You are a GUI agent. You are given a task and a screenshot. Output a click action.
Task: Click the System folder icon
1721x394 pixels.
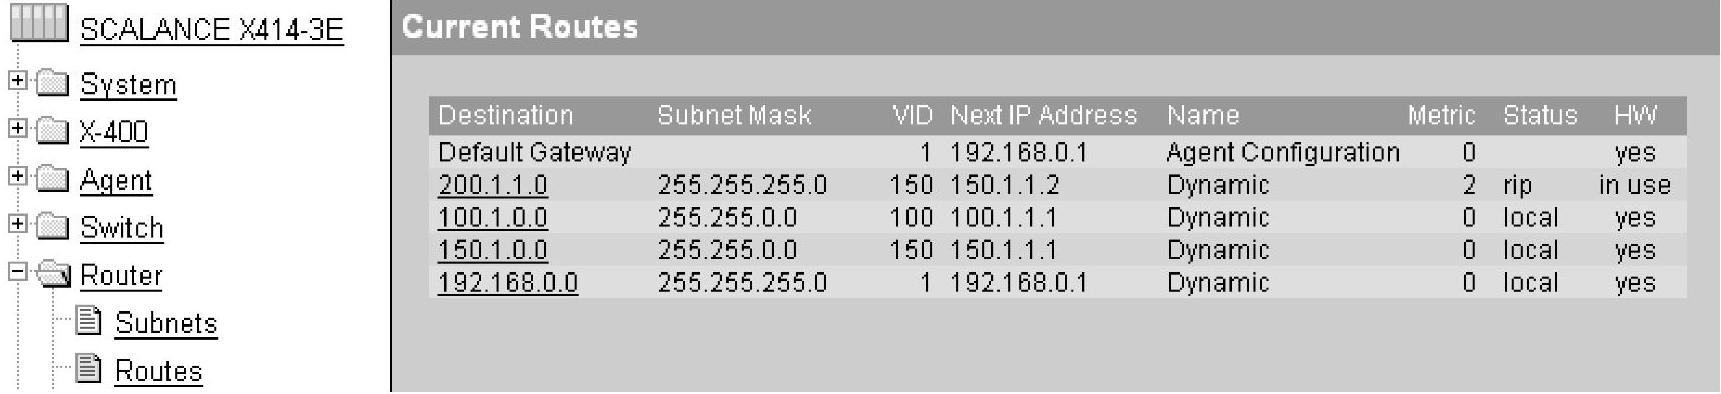point(53,83)
